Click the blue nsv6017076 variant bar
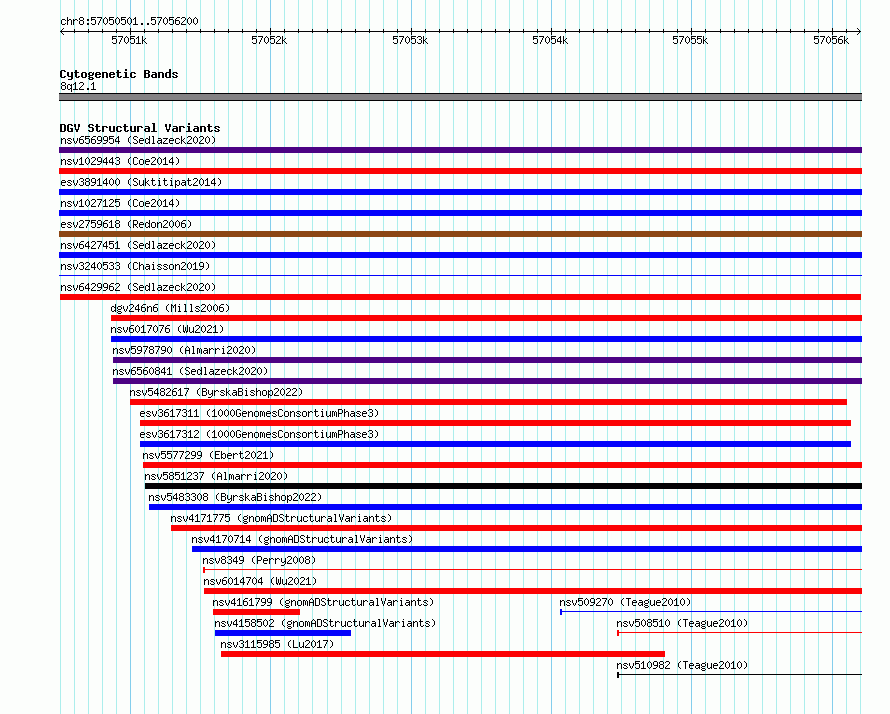The width and height of the screenshot is (890, 714). pyautogui.click(x=486, y=339)
